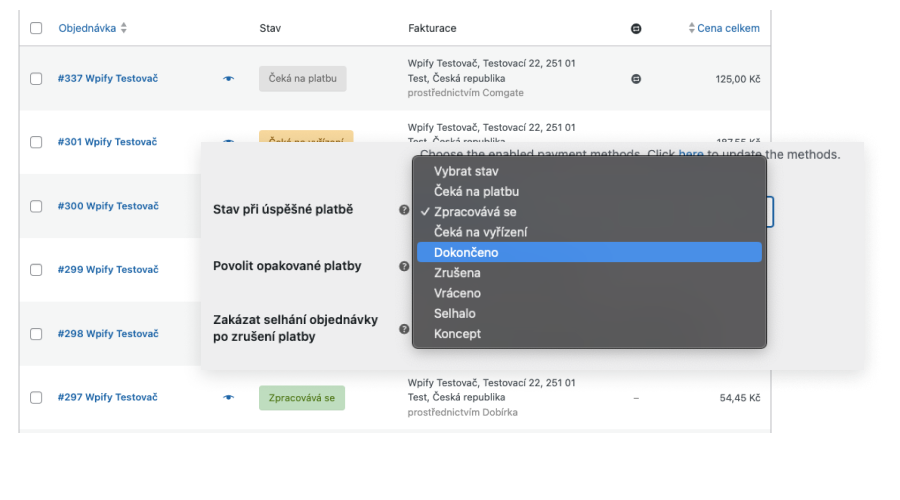The width and height of the screenshot is (900, 500).
Task: Tick the select-all checkbox in the header
Action: tap(36, 28)
